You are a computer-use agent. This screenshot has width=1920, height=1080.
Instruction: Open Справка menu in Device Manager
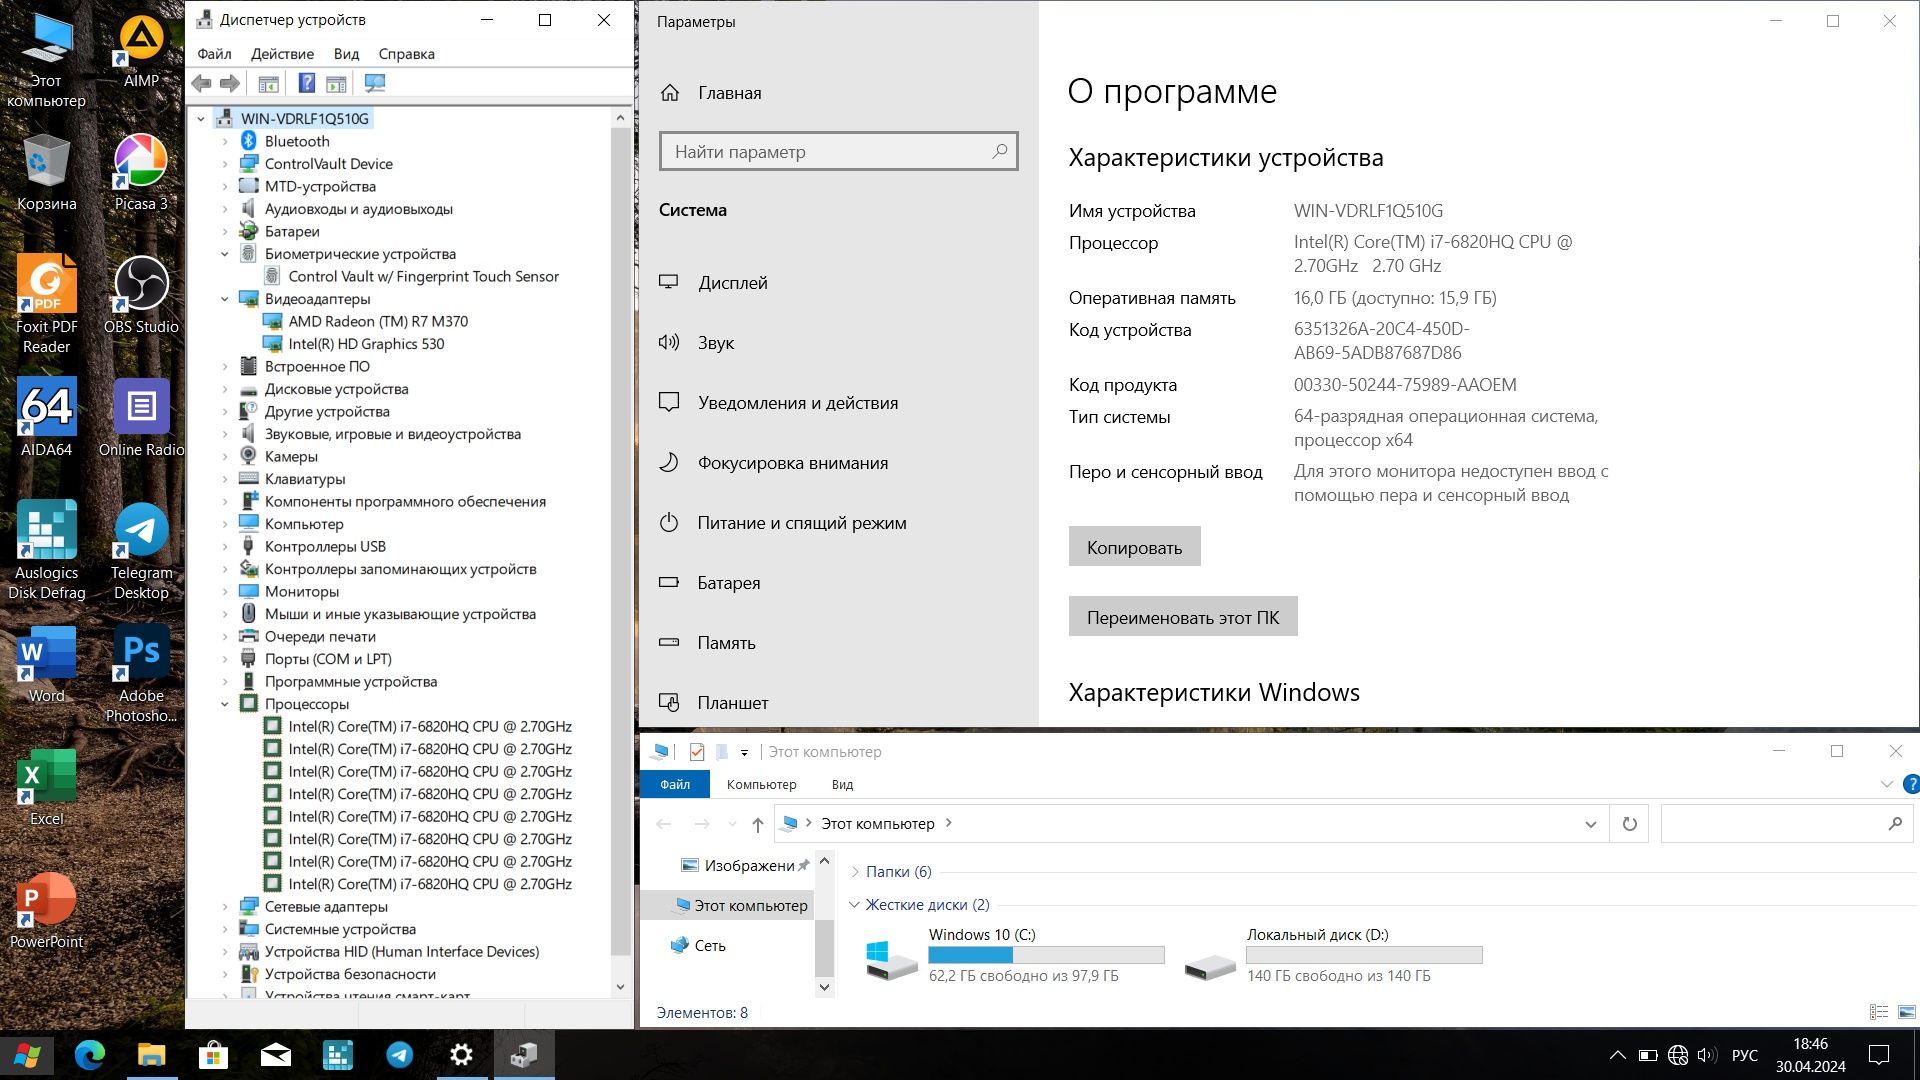pos(406,54)
